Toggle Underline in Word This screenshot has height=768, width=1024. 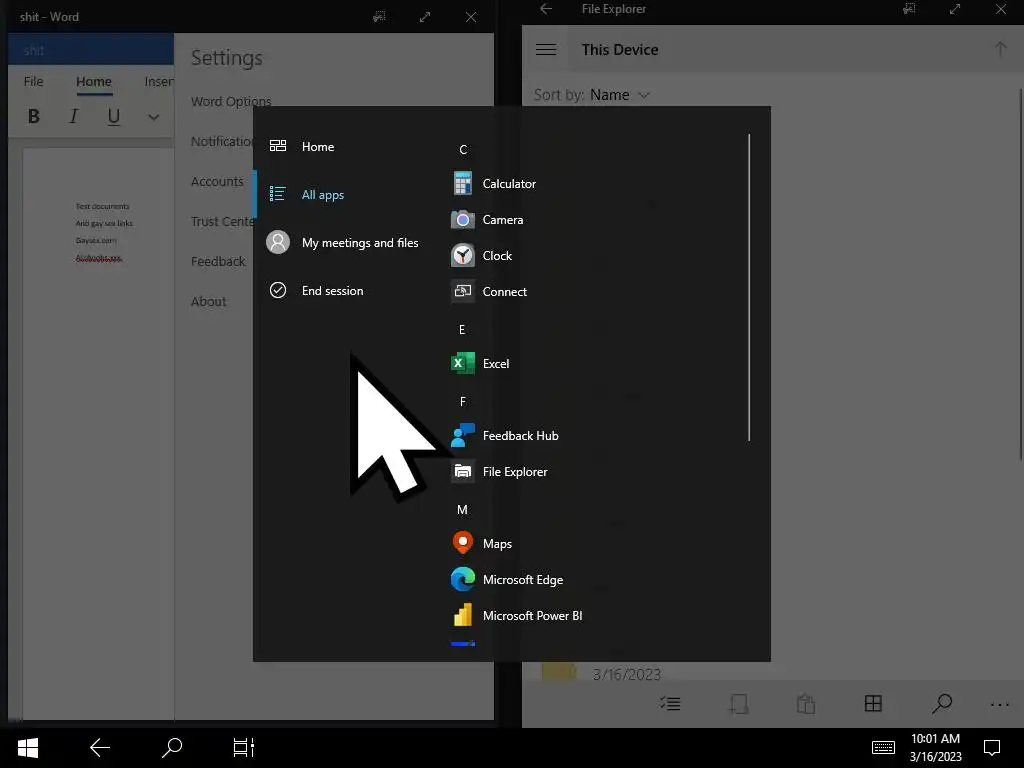[x=114, y=116]
